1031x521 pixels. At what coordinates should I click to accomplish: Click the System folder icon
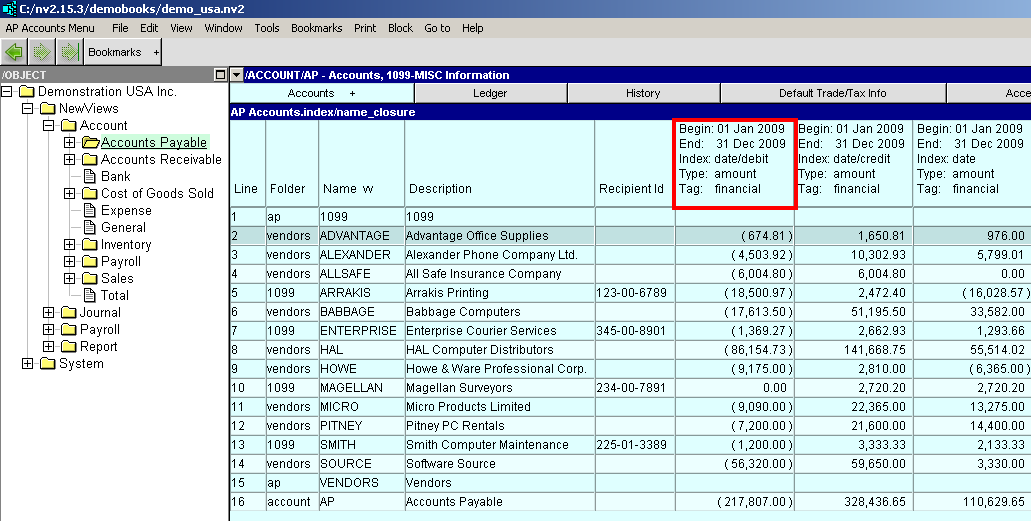47,363
